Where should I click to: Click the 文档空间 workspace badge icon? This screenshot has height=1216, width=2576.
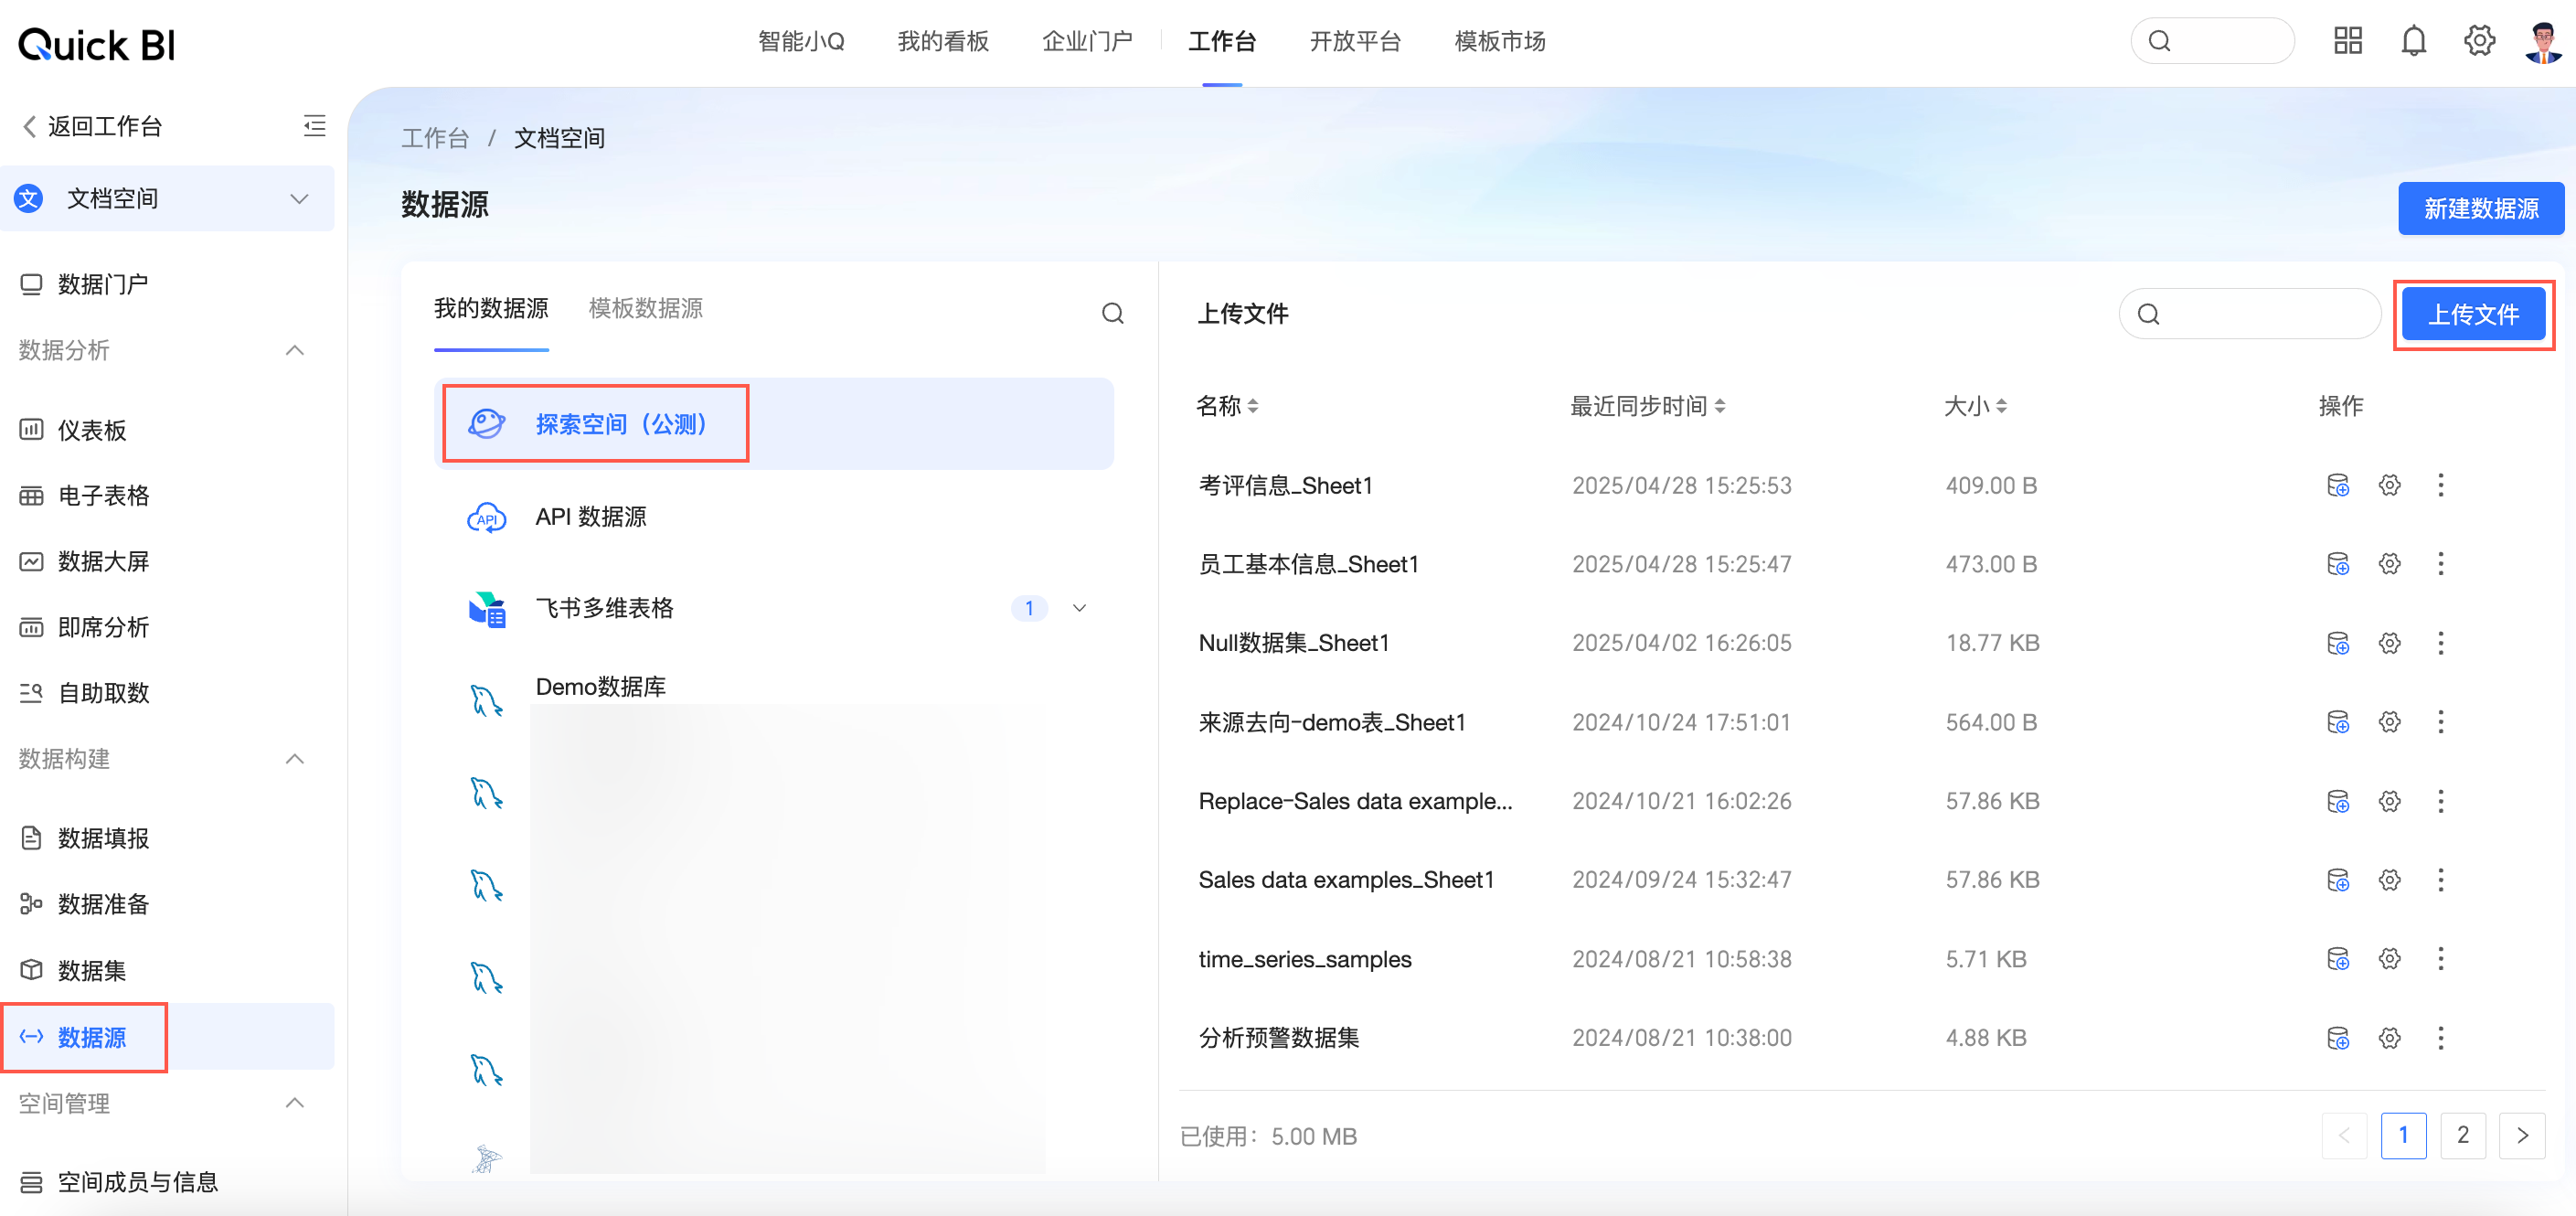(28, 198)
